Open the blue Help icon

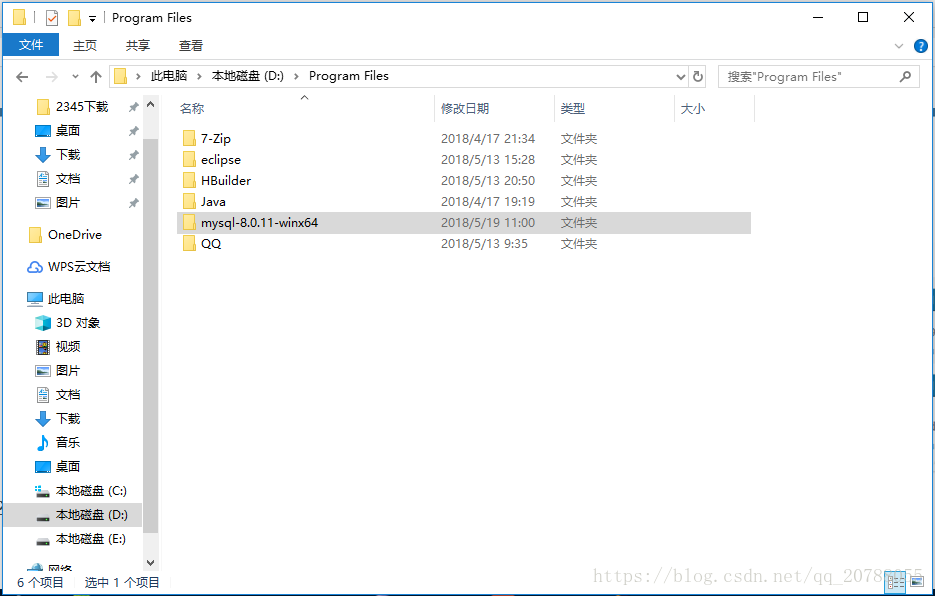tap(920, 46)
